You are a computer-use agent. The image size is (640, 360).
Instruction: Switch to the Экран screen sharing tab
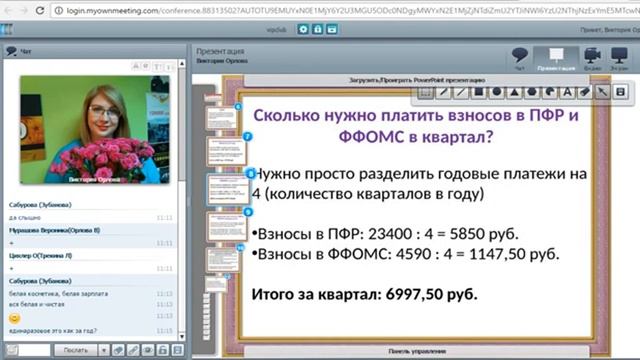(619, 59)
